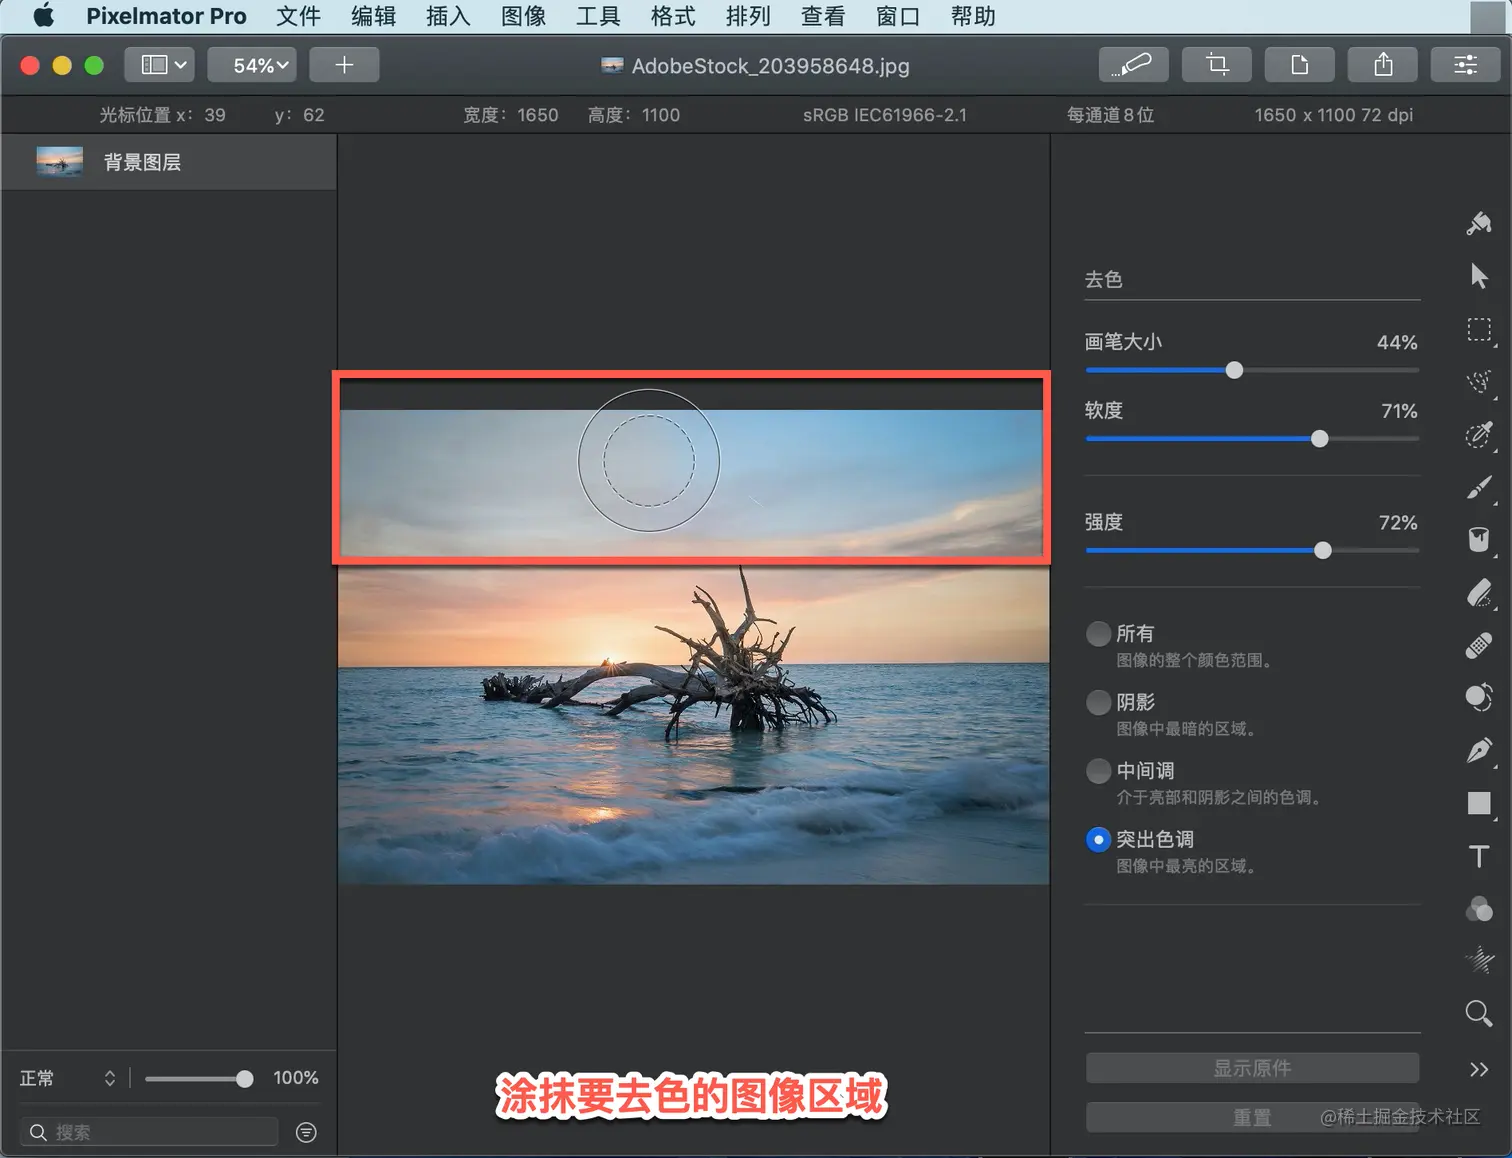Open the 窗口 menu
This screenshot has width=1512, height=1158.
(x=898, y=16)
